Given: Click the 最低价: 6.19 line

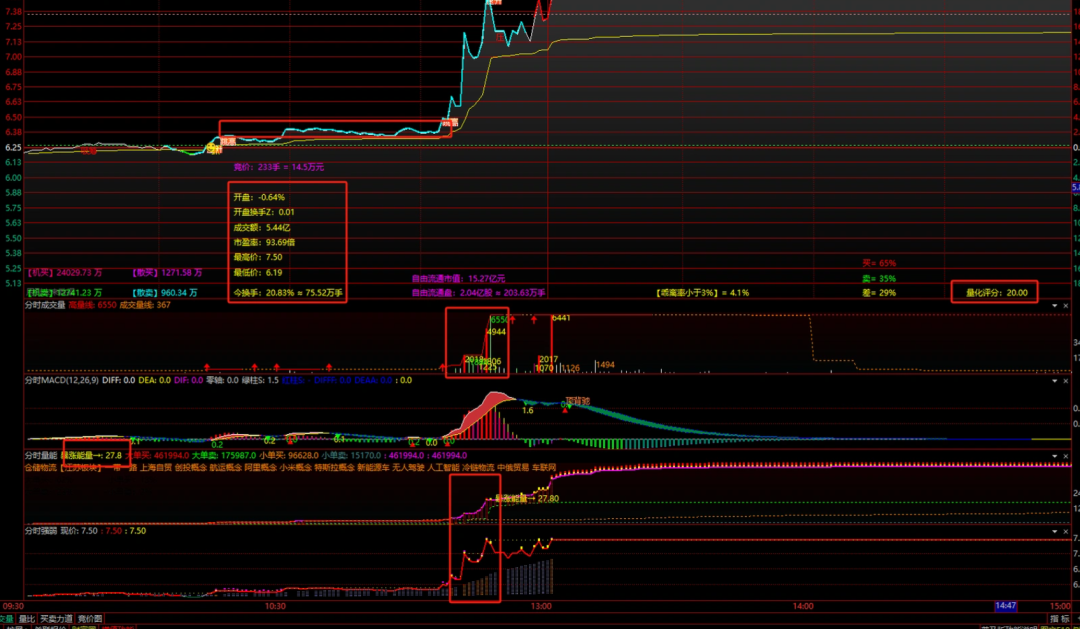Looking at the screenshot, I should (x=258, y=273).
